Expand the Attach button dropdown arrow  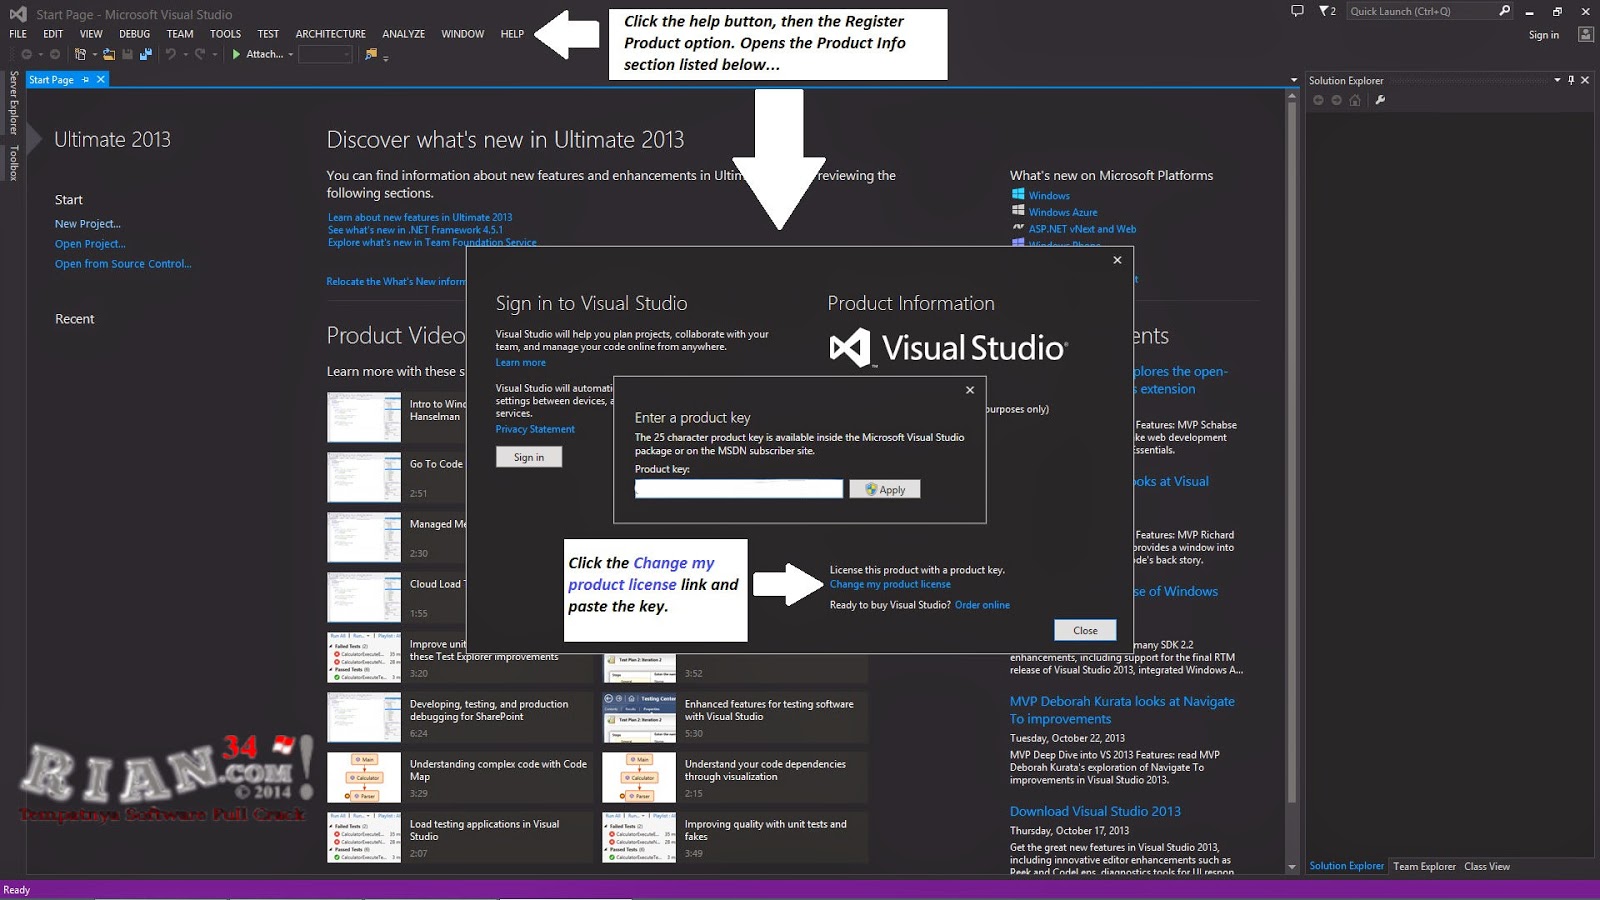(x=291, y=54)
